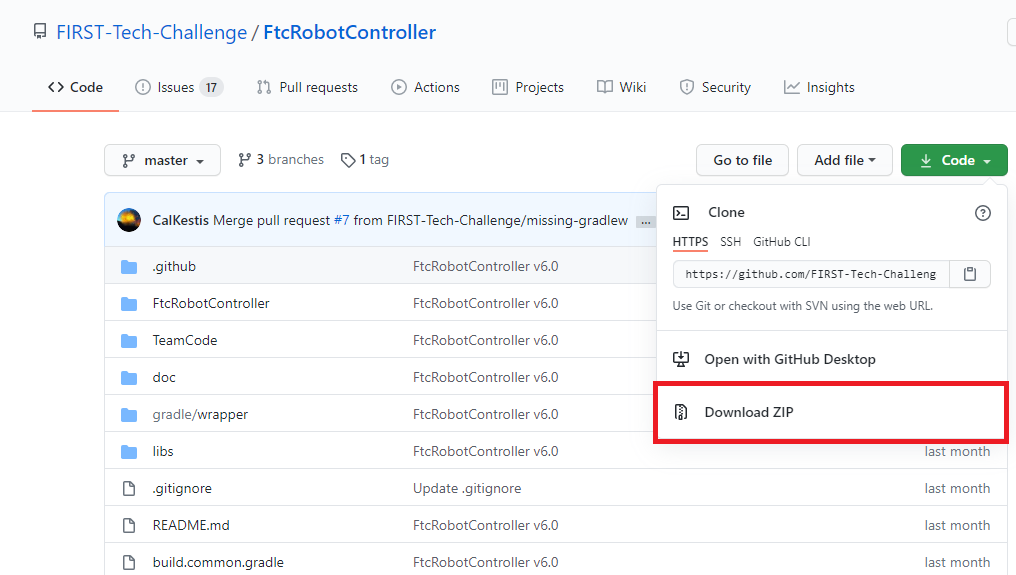This screenshot has width=1016, height=575.
Task: Expand the Add file dropdown
Action: (x=844, y=160)
